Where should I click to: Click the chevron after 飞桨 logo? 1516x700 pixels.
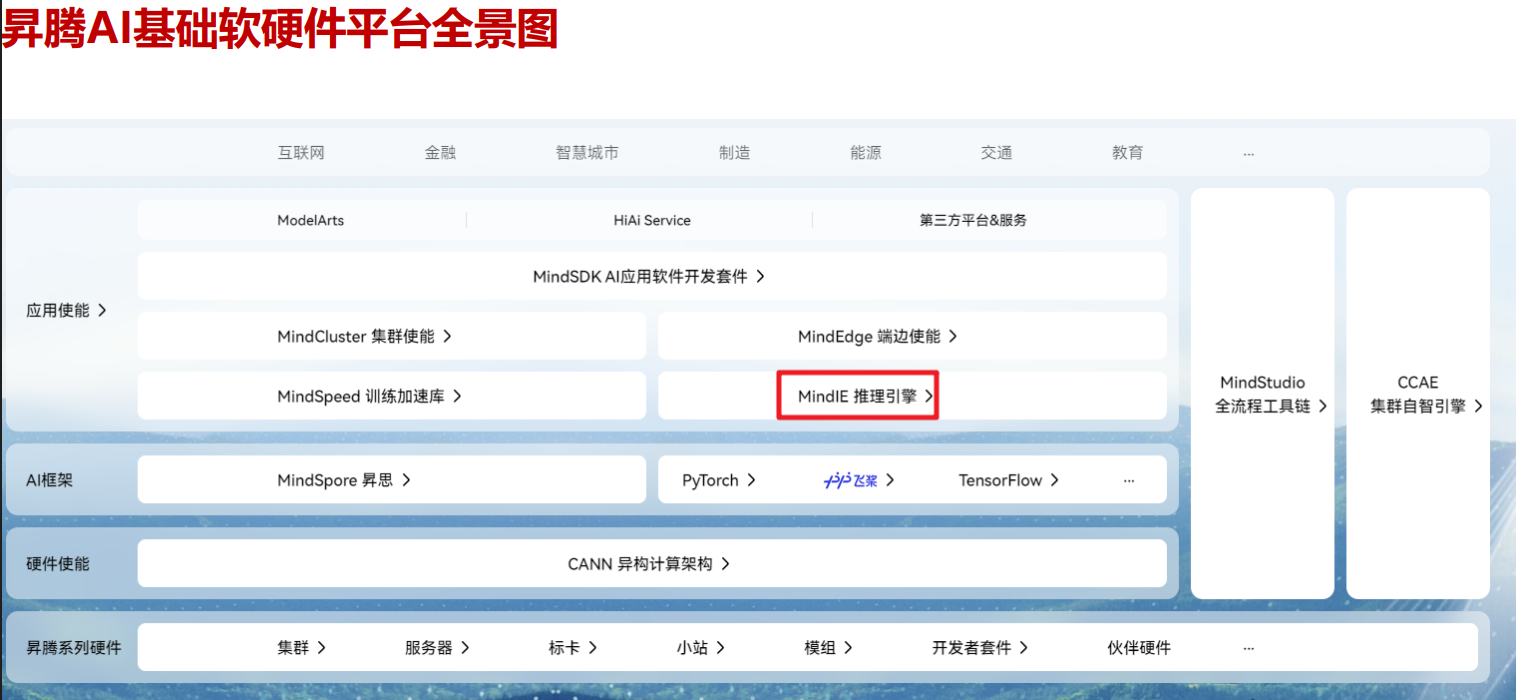(x=890, y=480)
